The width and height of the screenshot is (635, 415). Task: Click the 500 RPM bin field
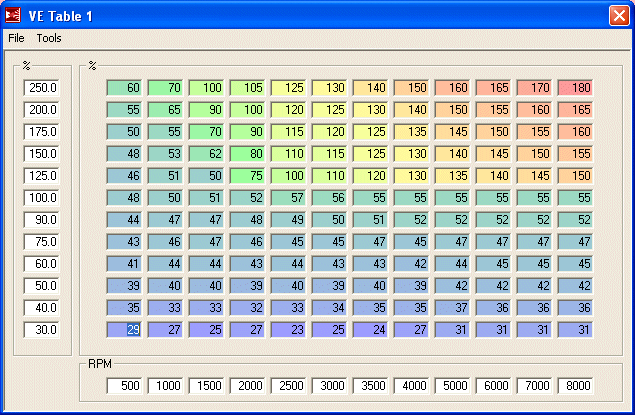tap(127, 386)
